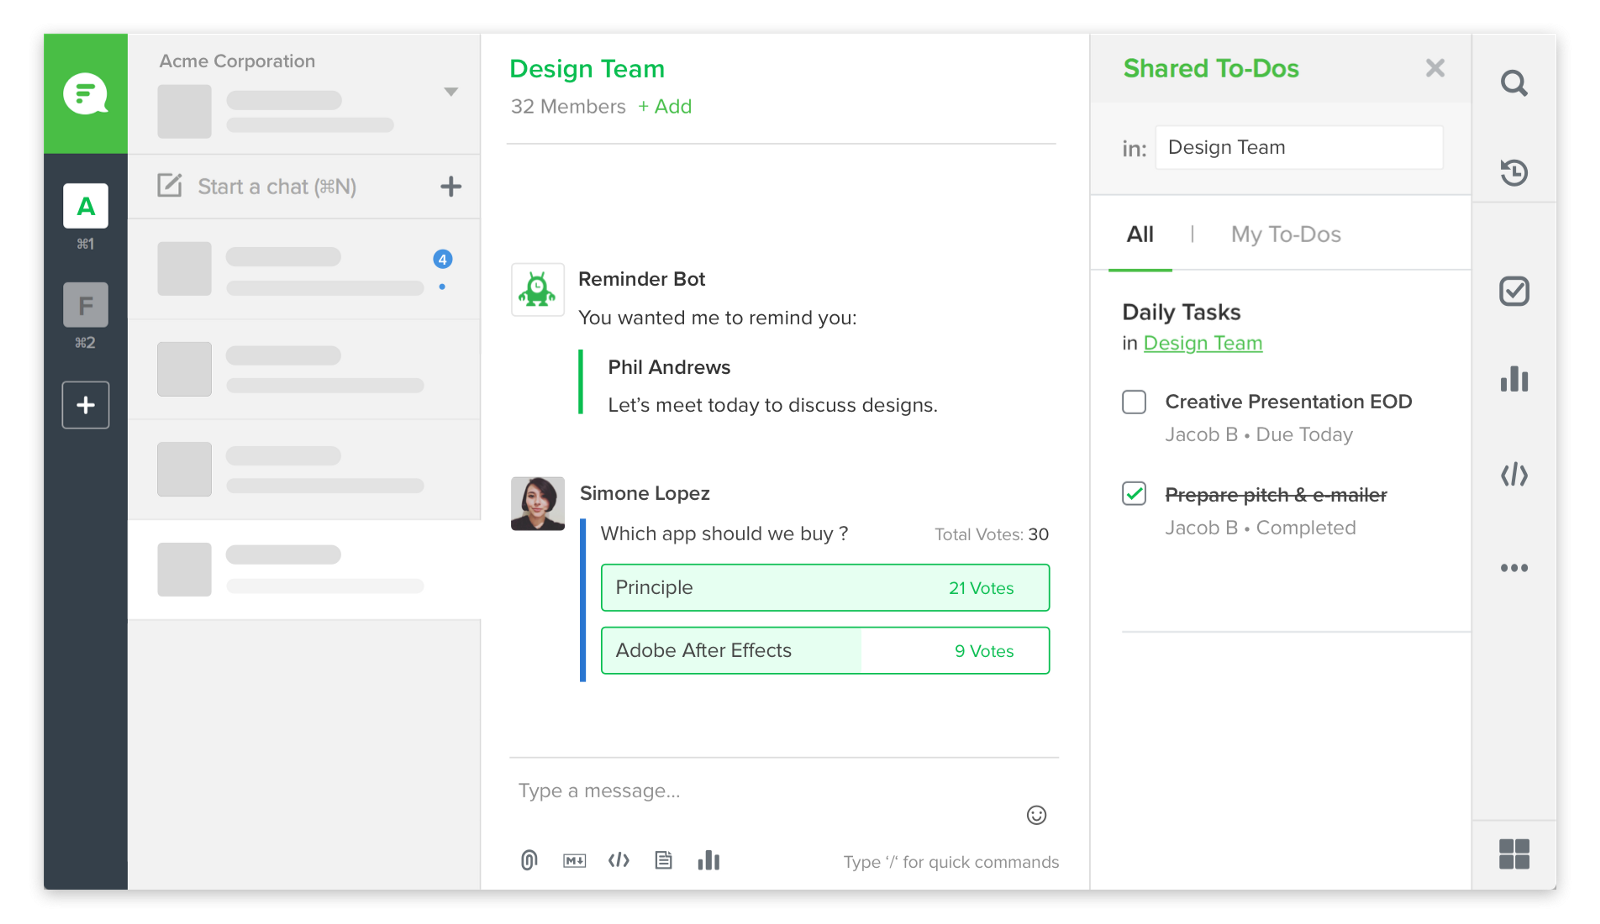Switch to team A workspace

86,206
